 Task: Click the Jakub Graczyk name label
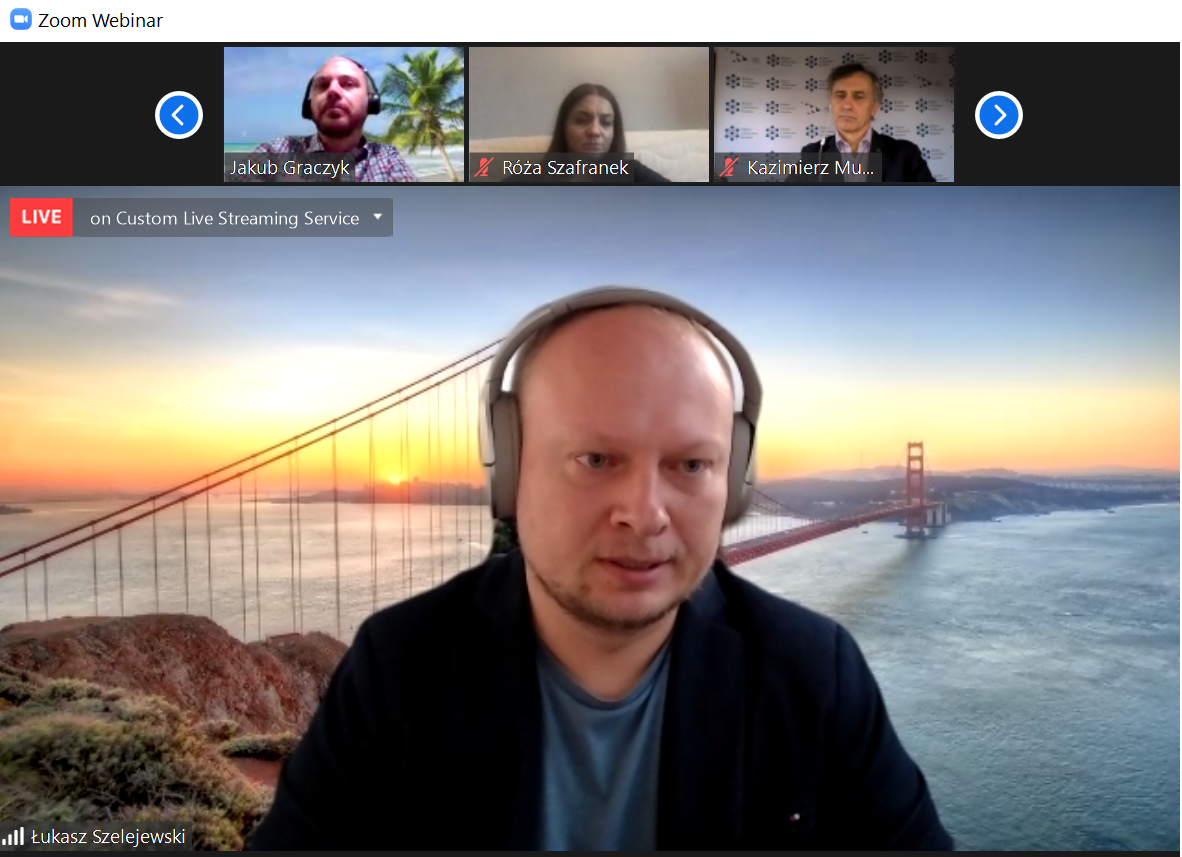290,168
